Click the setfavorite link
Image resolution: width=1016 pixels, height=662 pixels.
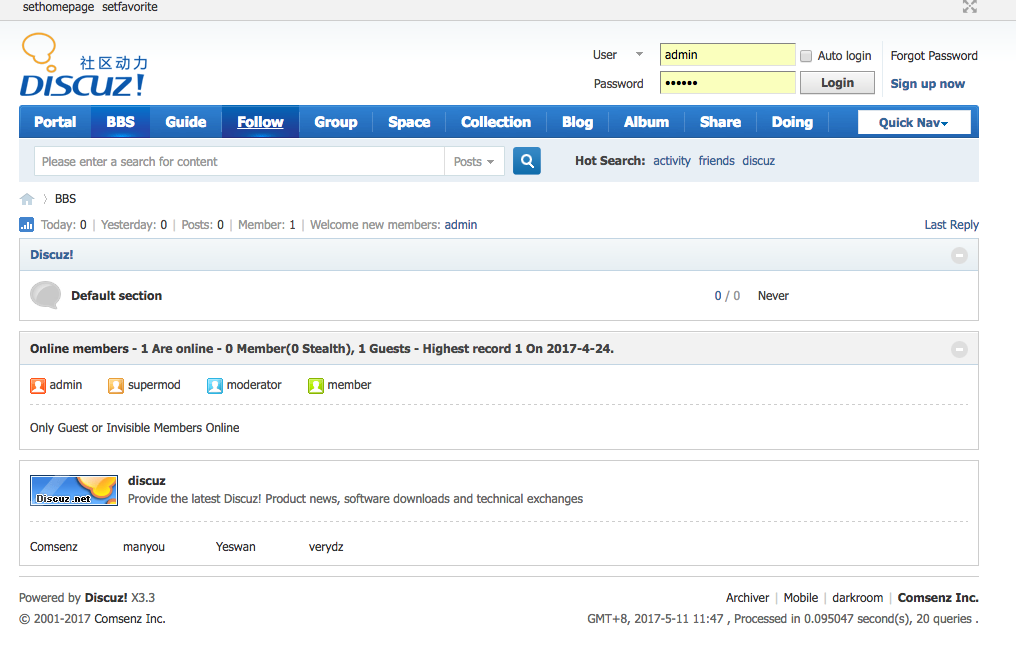tap(130, 7)
